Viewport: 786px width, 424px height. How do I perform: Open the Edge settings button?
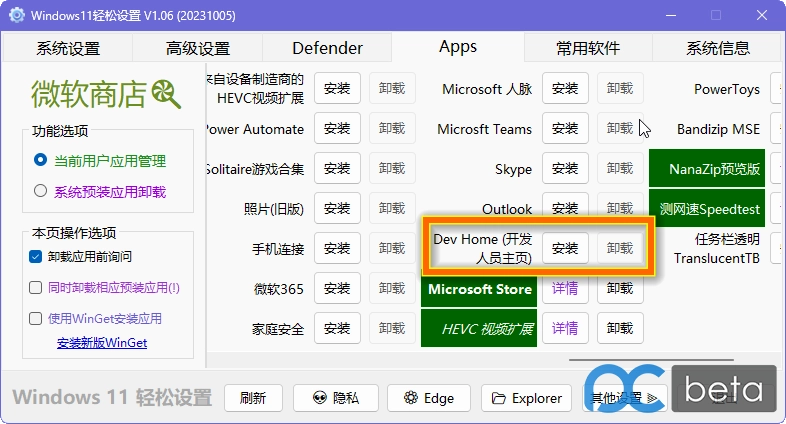pos(429,398)
